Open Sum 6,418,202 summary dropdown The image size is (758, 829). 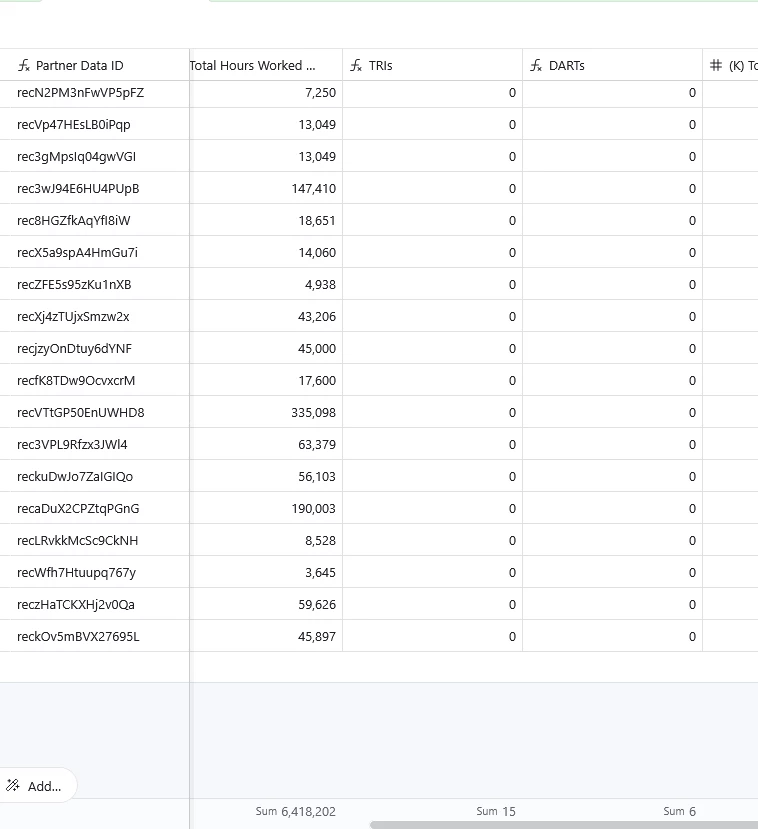pyautogui.click(x=295, y=811)
